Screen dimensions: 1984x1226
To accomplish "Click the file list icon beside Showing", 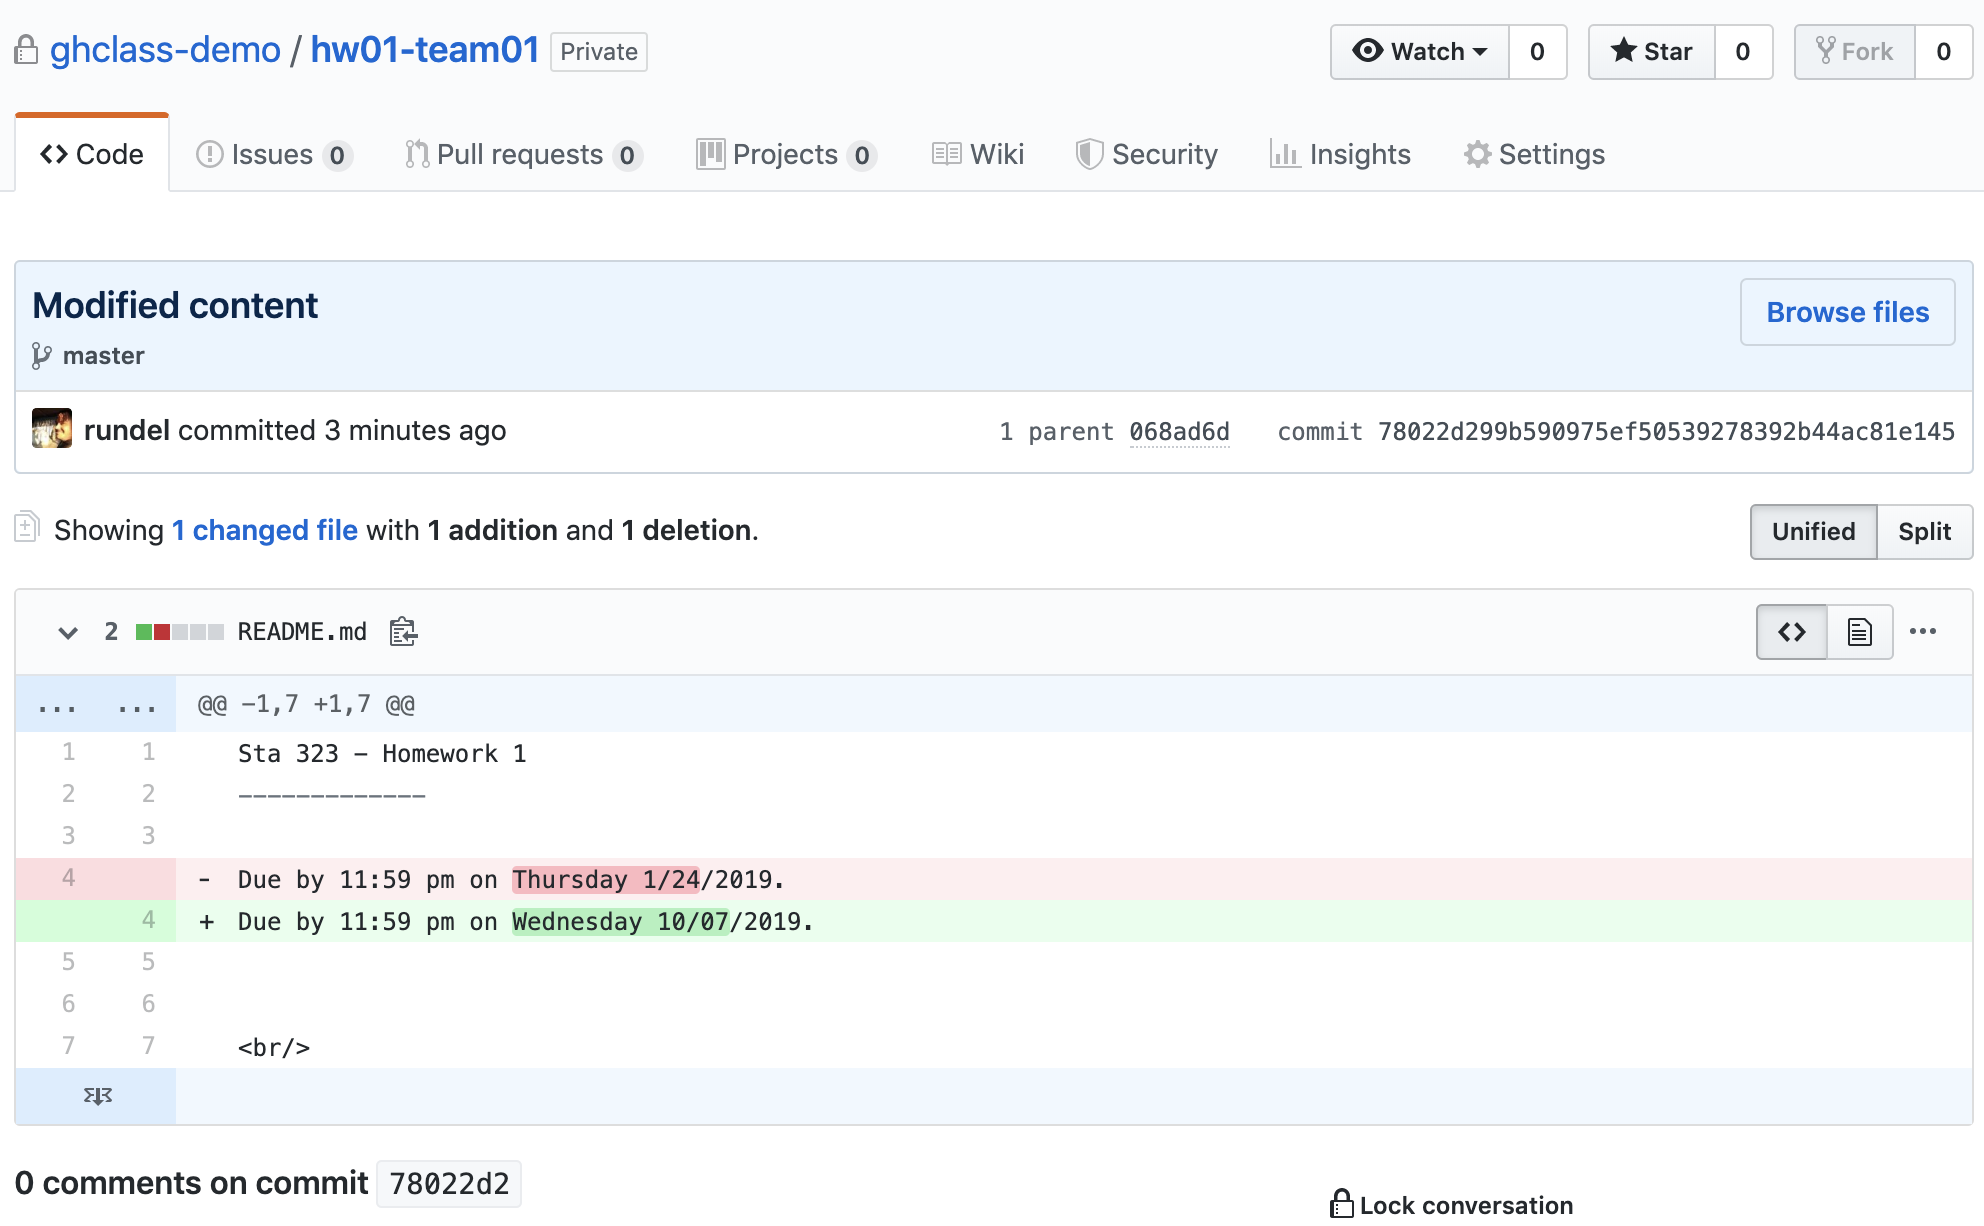I will click(x=27, y=527).
